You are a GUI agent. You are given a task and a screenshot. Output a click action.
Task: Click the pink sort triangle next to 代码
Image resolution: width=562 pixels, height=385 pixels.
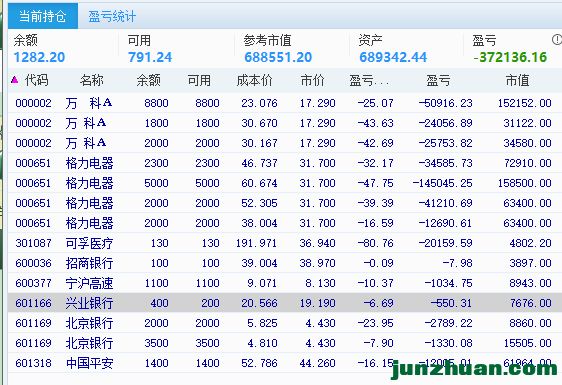(x=14, y=80)
